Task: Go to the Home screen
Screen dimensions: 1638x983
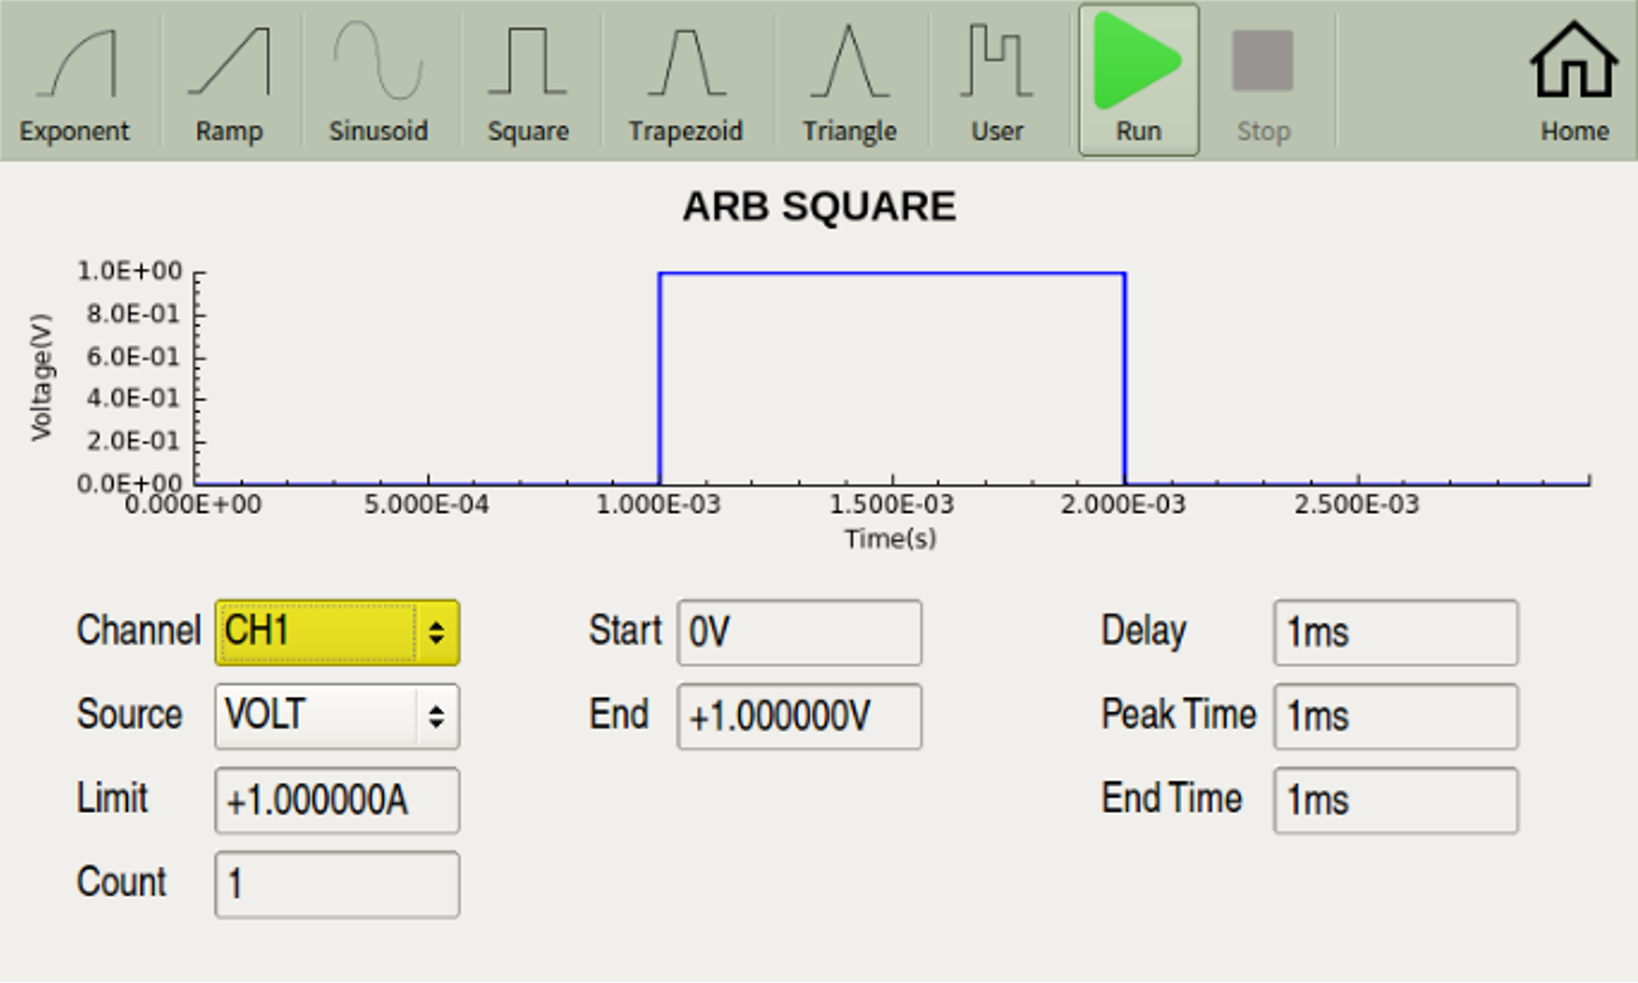Action: [1573, 82]
